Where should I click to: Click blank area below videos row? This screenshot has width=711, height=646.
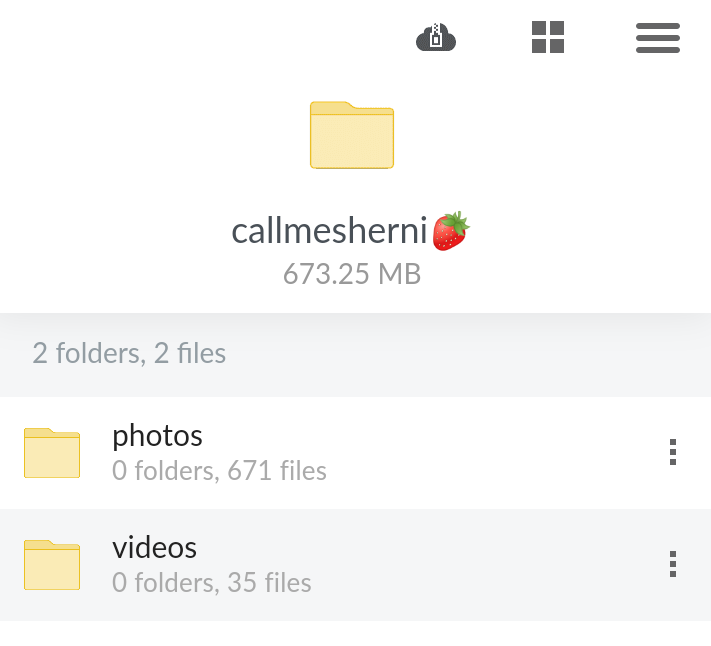[x=355, y=634]
